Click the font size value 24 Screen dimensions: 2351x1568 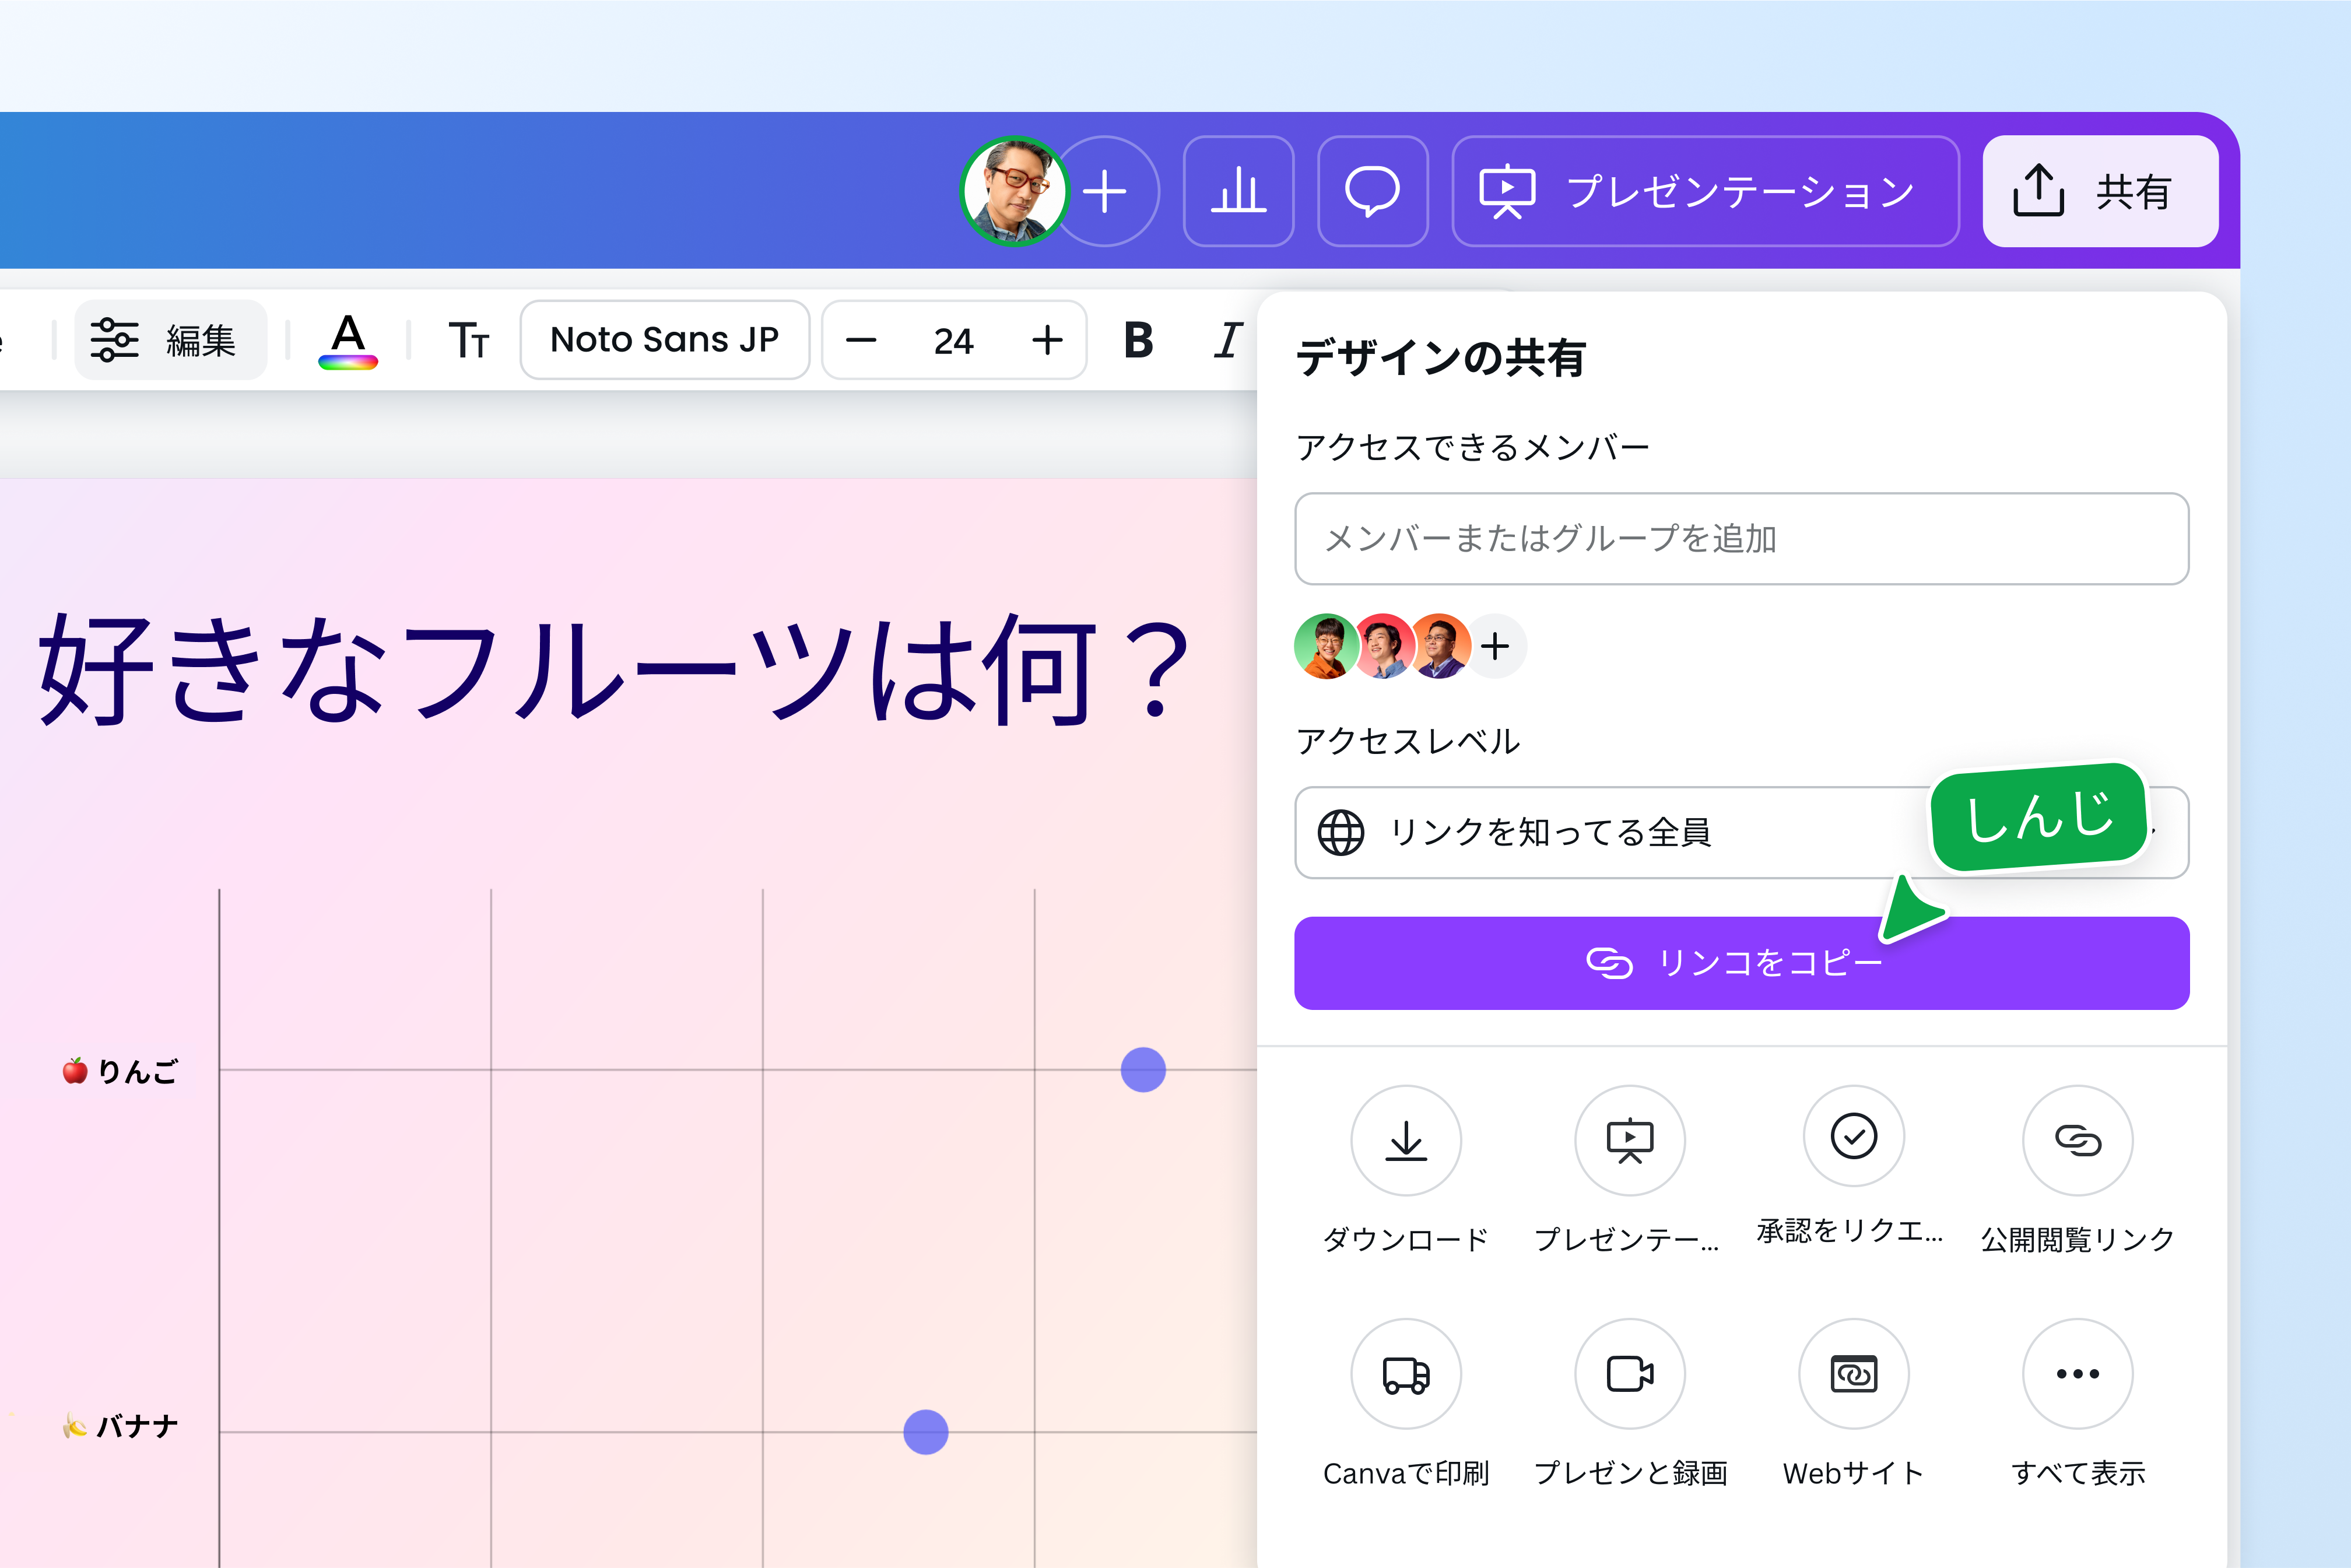(x=953, y=341)
